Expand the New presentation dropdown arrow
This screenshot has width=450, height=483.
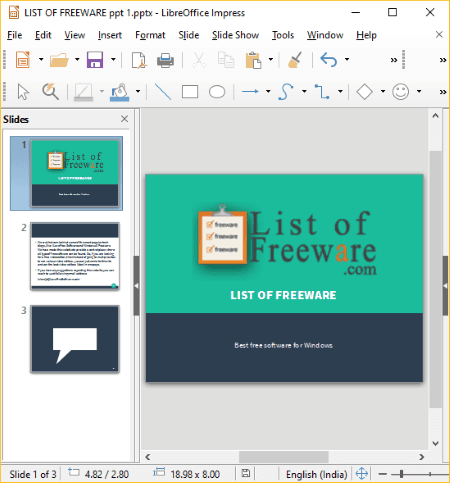(41, 60)
